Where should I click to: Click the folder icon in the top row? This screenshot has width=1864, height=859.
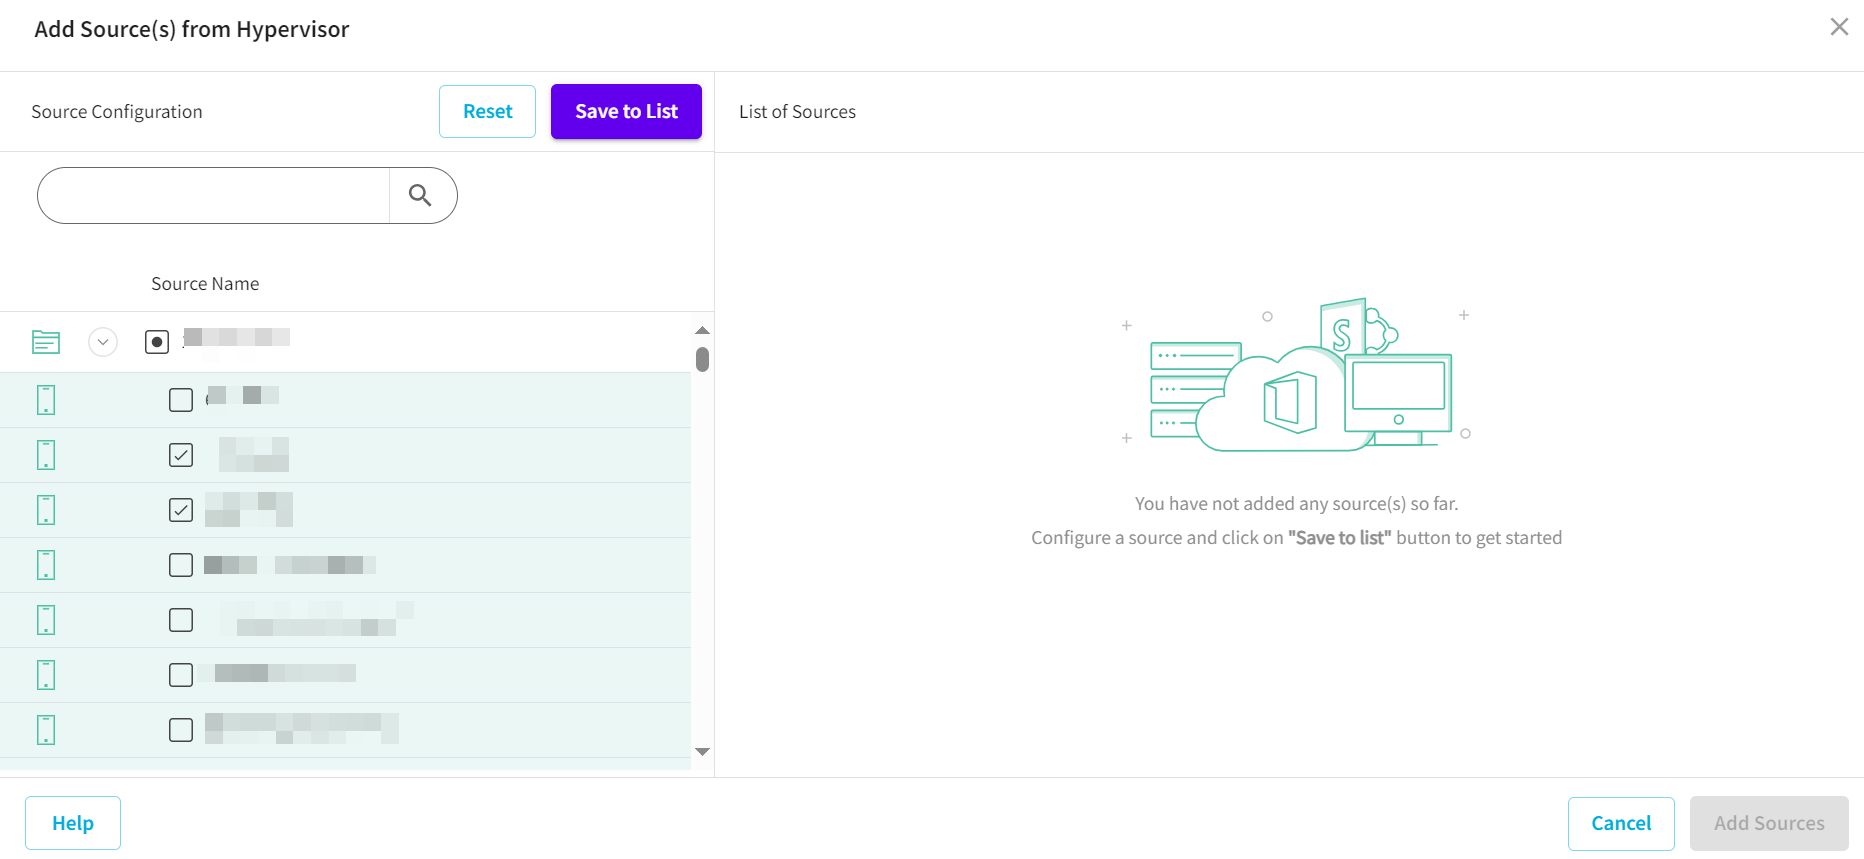46,342
